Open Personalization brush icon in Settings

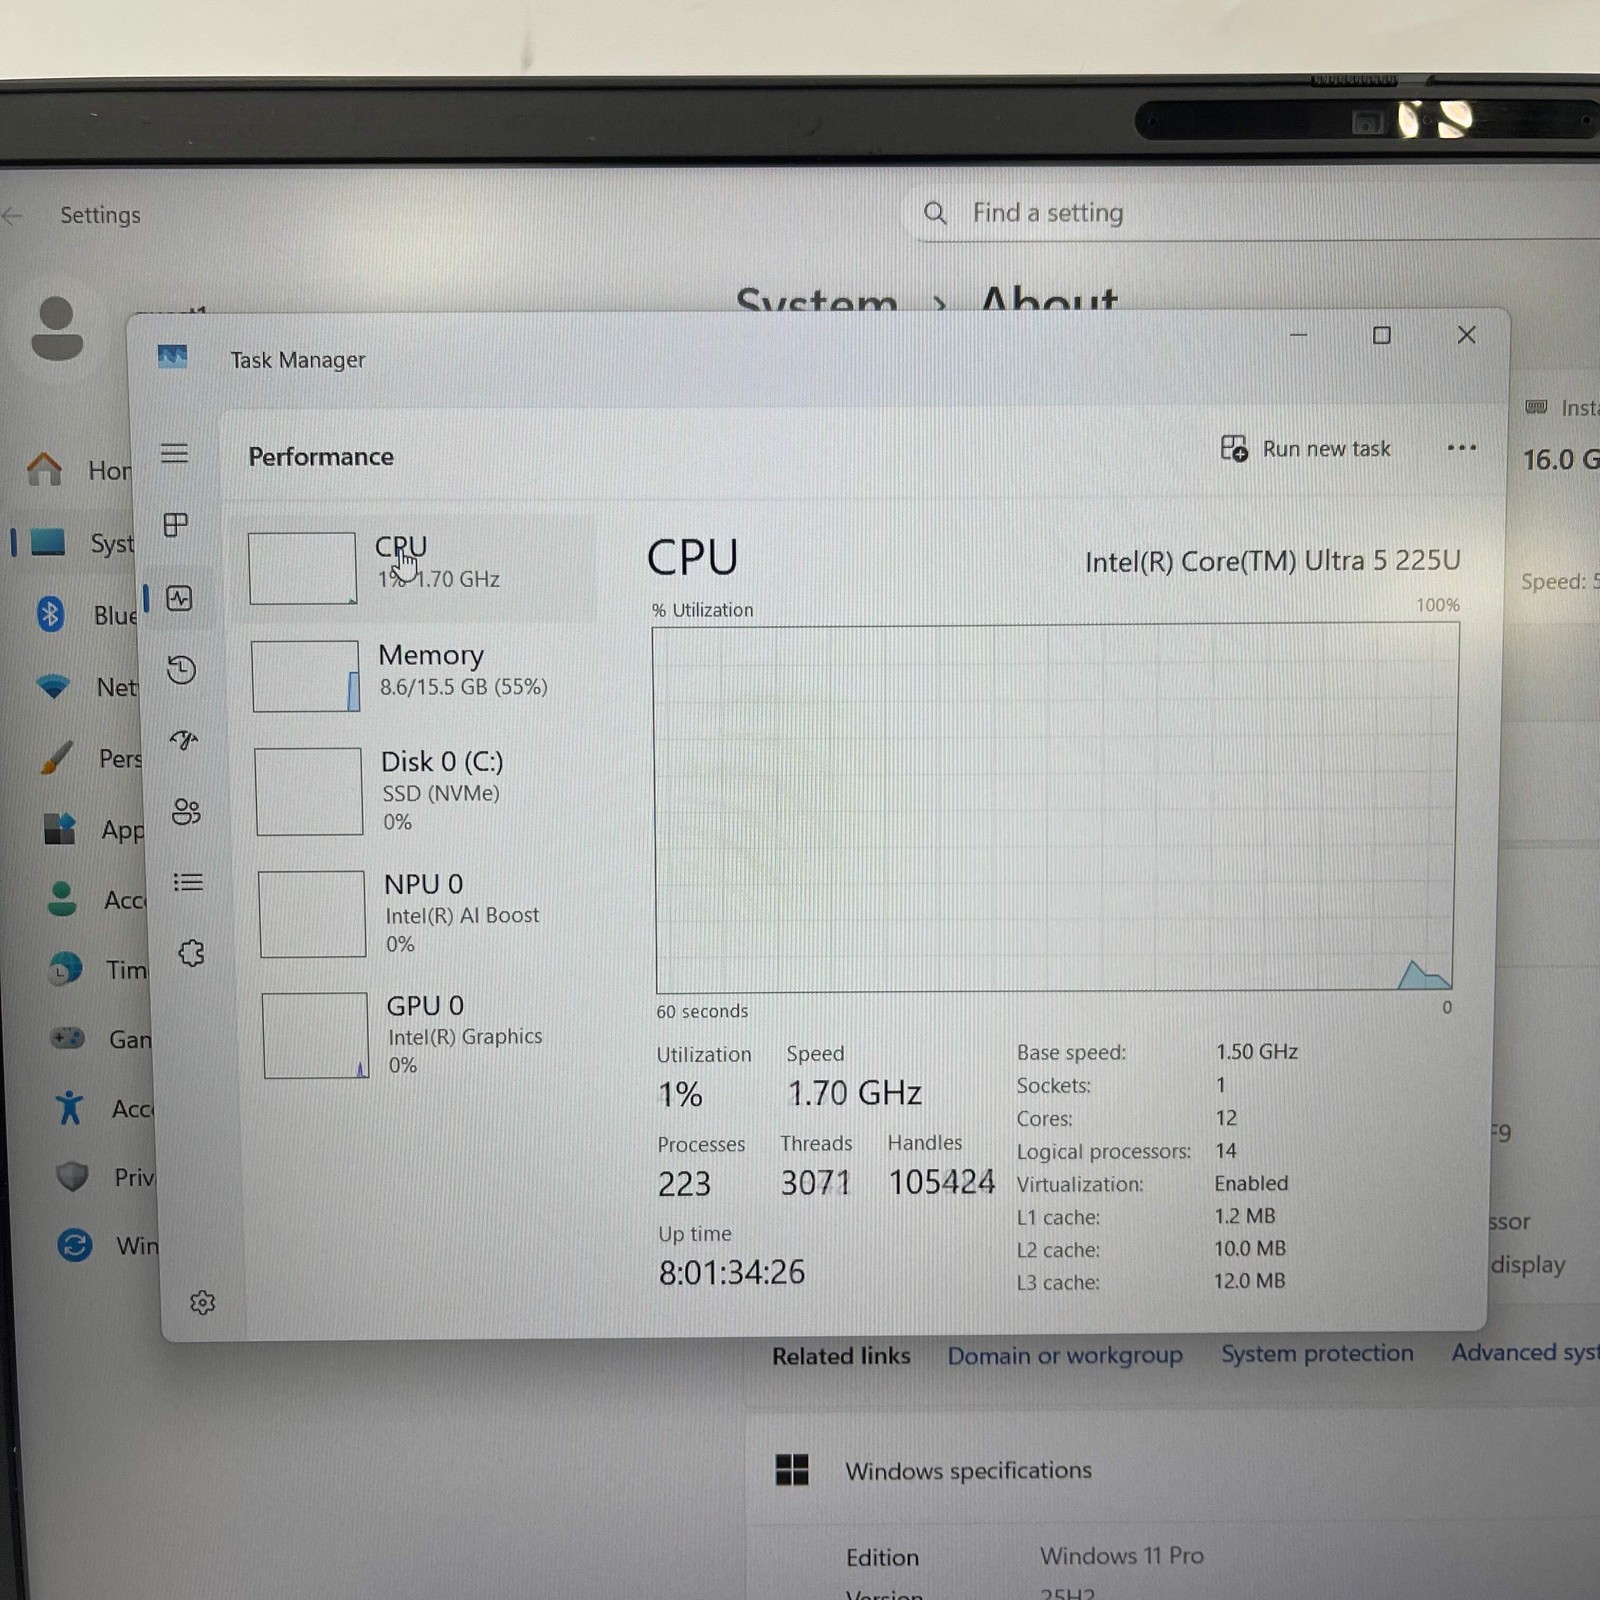(x=57, y=757)
